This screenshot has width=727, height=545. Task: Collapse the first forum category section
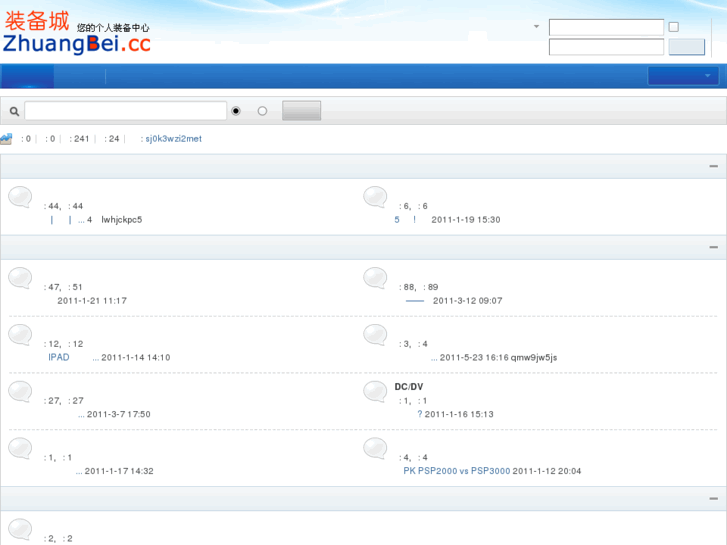click(714, 166)
